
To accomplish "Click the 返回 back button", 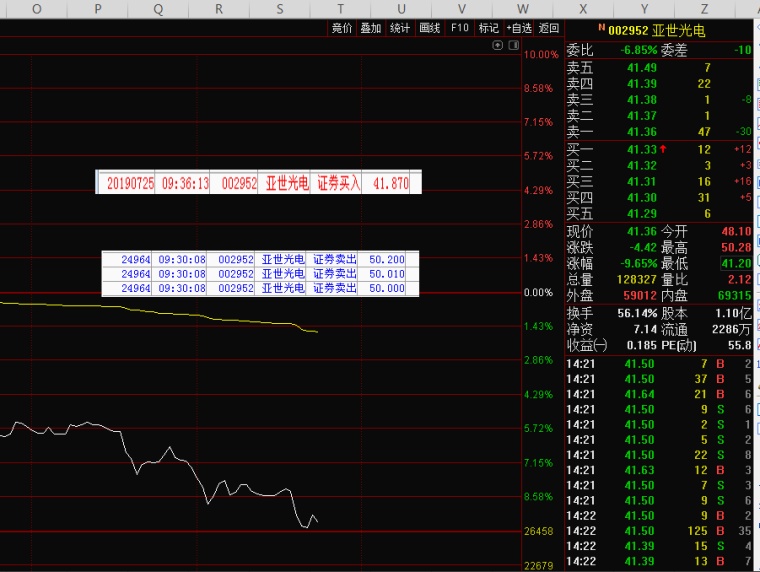I will click(549, 28).
